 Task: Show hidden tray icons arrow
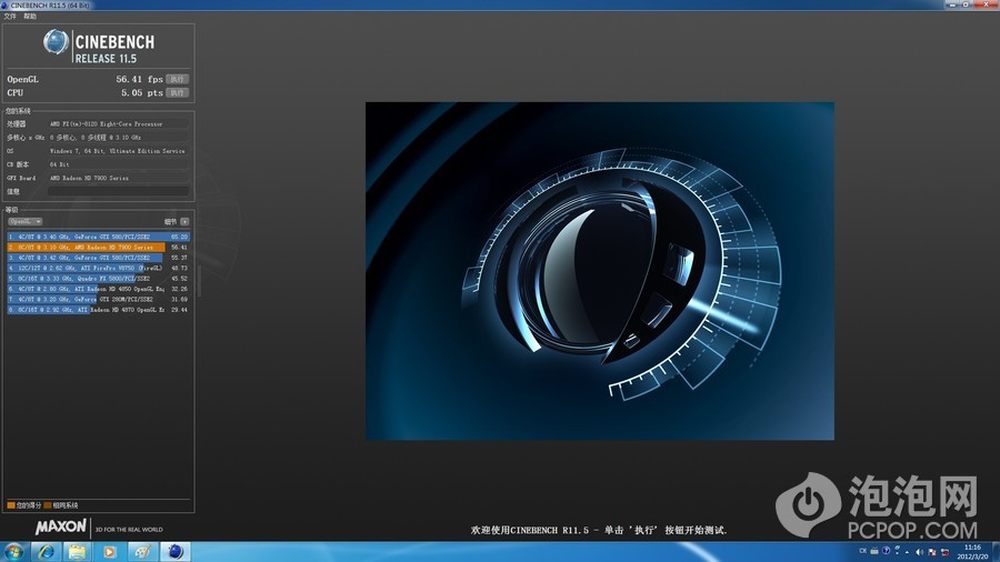tap(907, 552)
